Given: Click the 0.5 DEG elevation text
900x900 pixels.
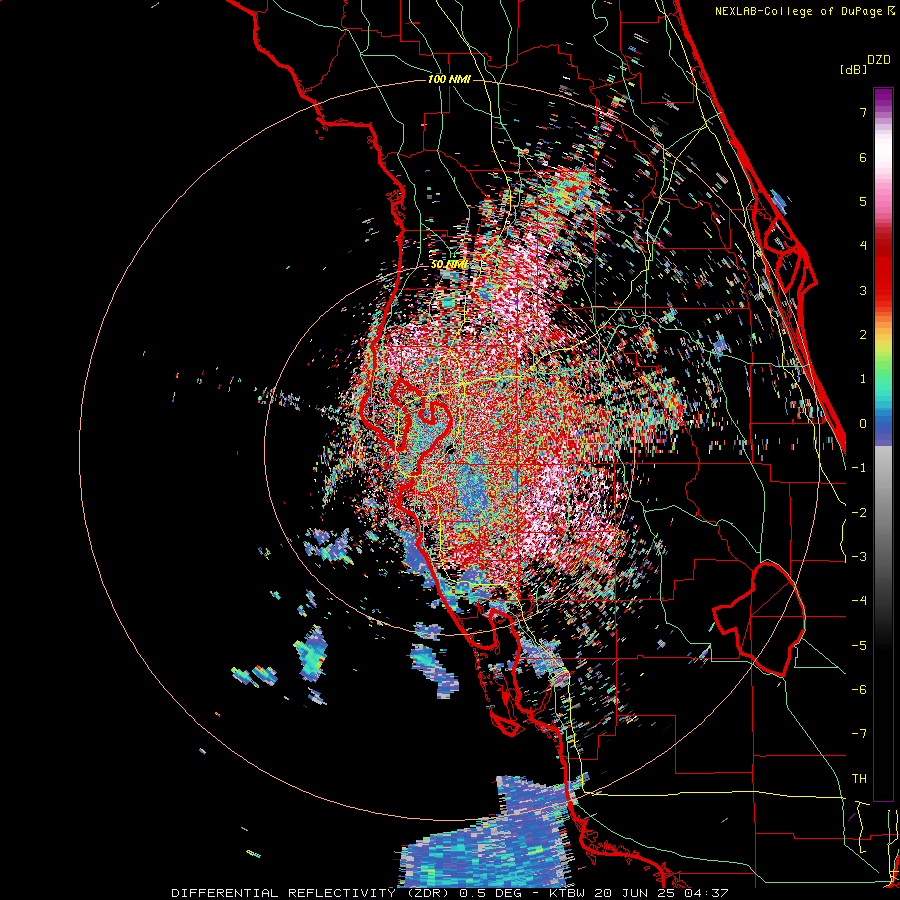Looking at the screenshot, I should tap(491, 893).
